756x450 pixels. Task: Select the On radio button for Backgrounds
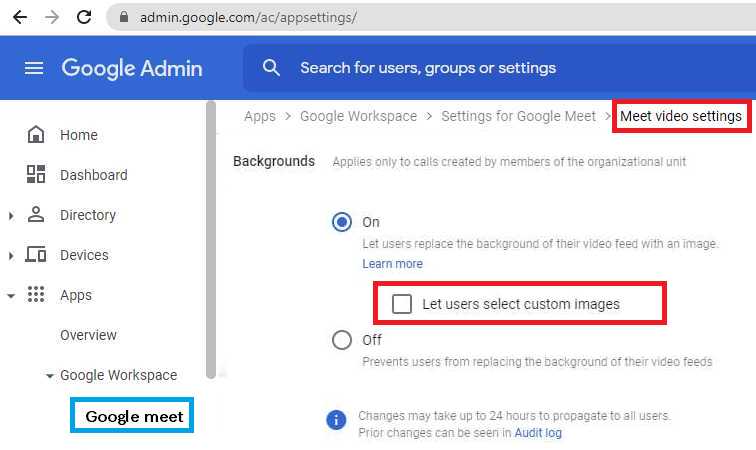[x=342, y=222]
